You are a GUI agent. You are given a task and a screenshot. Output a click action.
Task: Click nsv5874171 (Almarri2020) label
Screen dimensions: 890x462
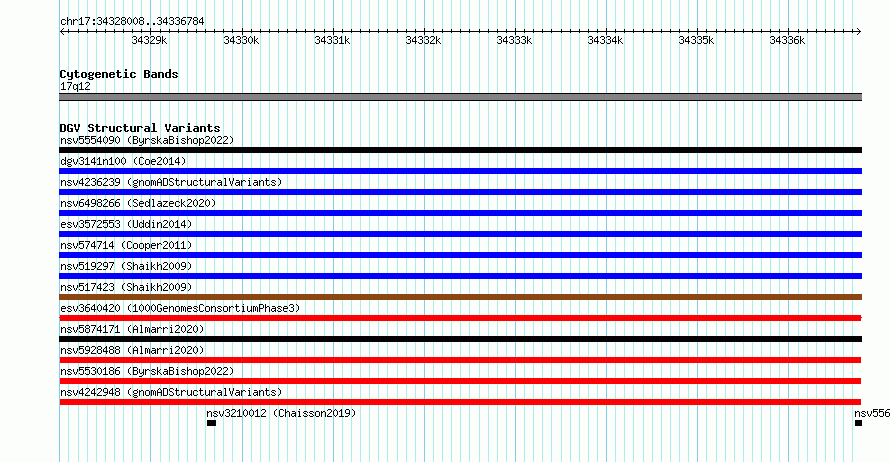point(132,329)
